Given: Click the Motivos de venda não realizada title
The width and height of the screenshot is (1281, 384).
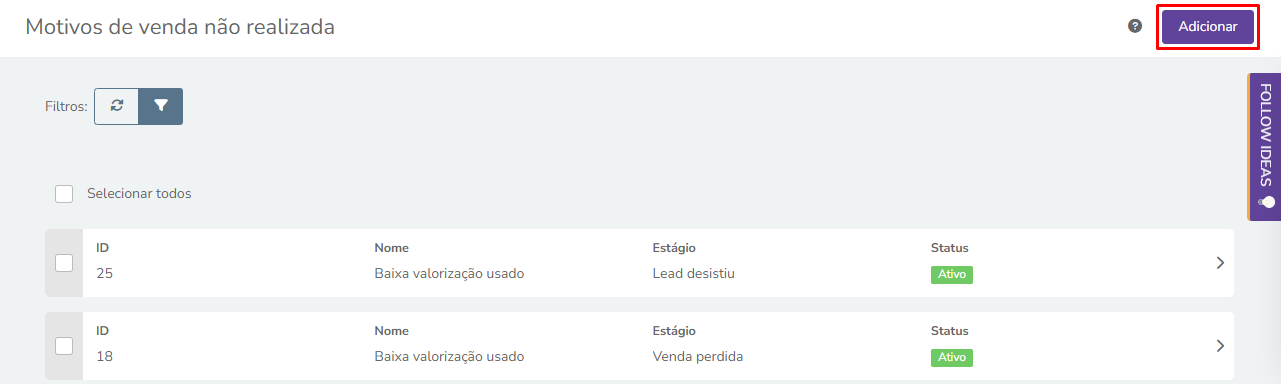Looking at the screenshot, I should tap(180, 27).
